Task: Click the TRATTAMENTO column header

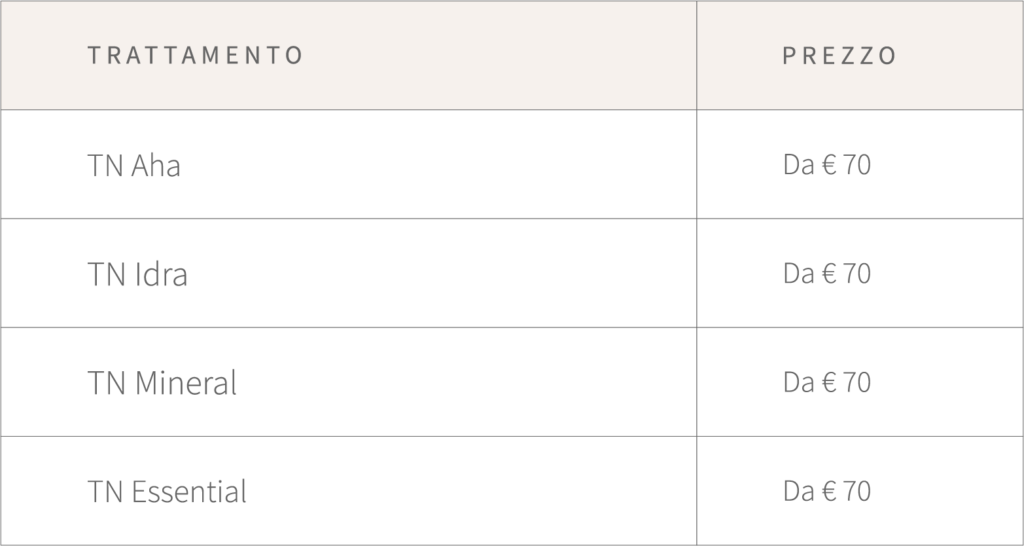Action: pyautogui.click(x=195, y=55)
